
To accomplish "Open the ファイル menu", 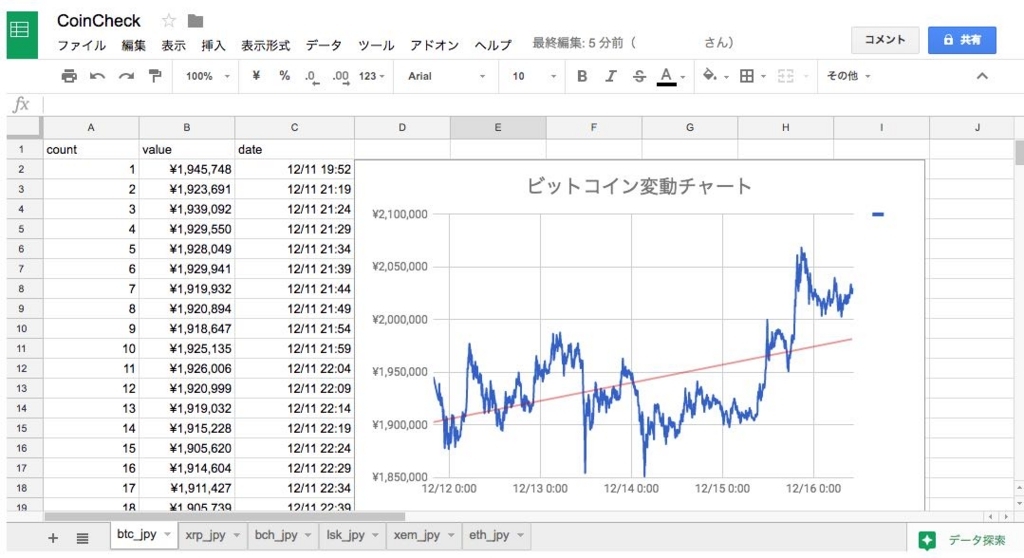I will coord(82,45).
